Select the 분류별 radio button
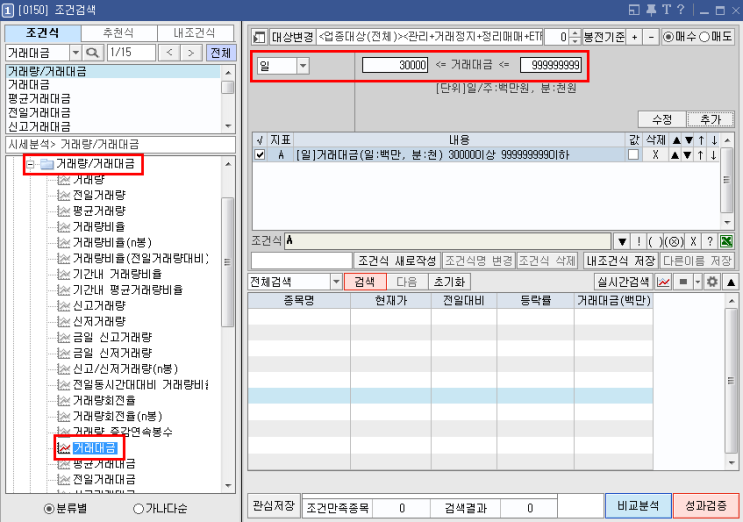The image size is (743, 522). tap(49, 509)
